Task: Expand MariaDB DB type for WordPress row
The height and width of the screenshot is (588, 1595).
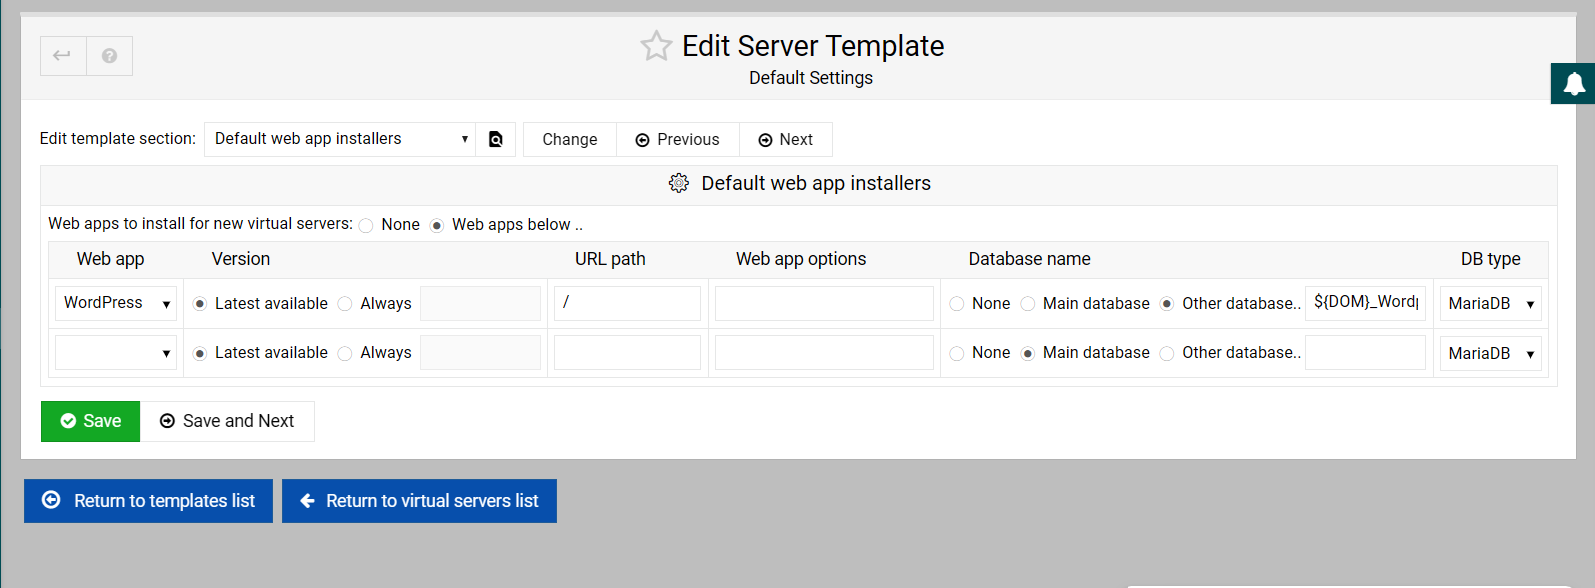Action: (1490, 304)
